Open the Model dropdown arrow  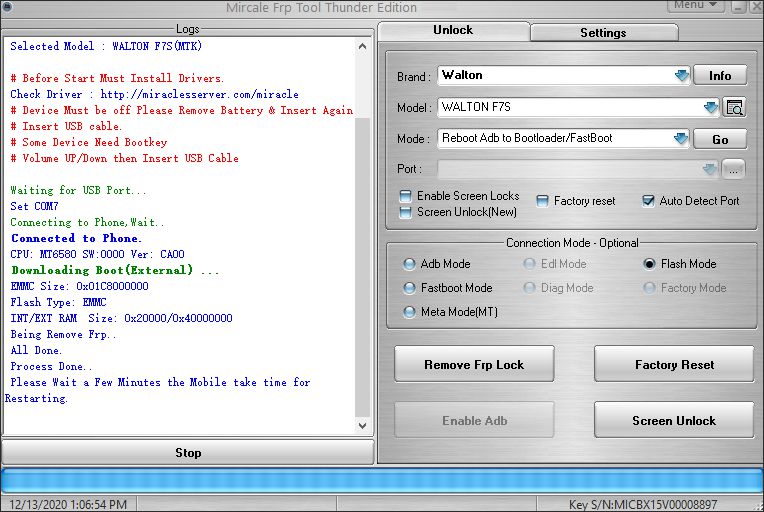pyautogui.click(x=711, y=107)
